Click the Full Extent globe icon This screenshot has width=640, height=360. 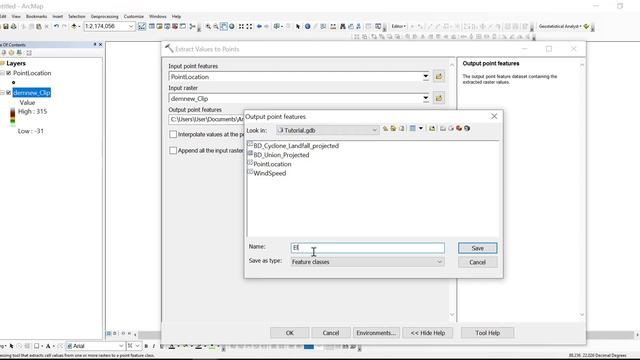tap(232, 27)
